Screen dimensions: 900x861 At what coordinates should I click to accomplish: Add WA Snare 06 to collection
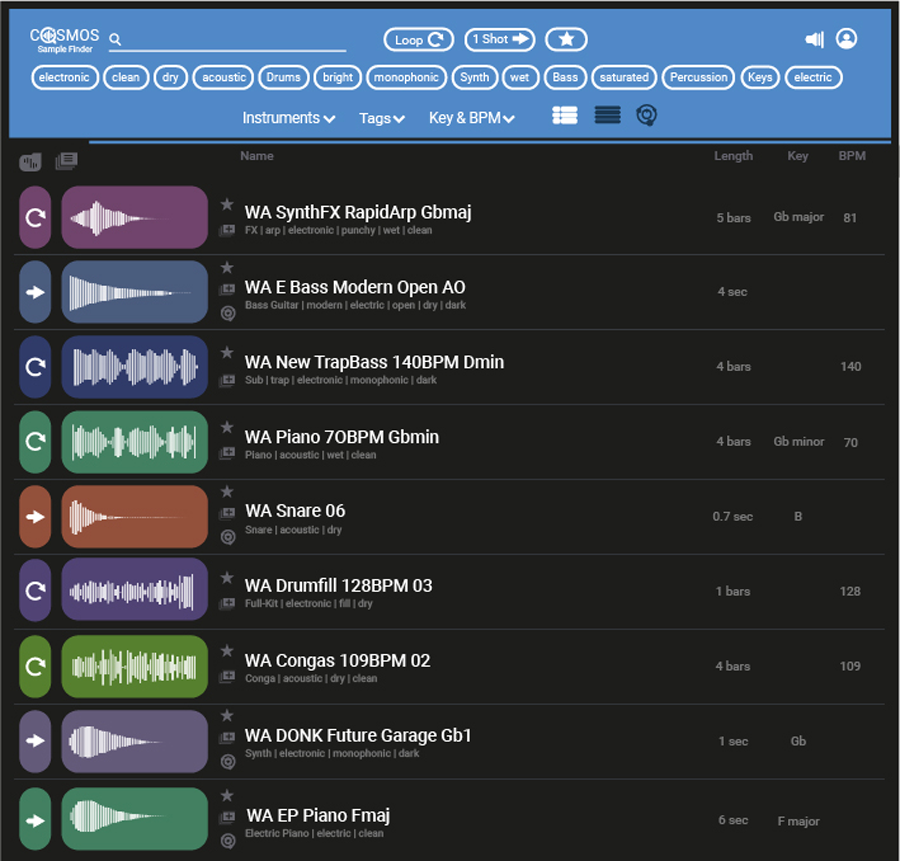227,513
